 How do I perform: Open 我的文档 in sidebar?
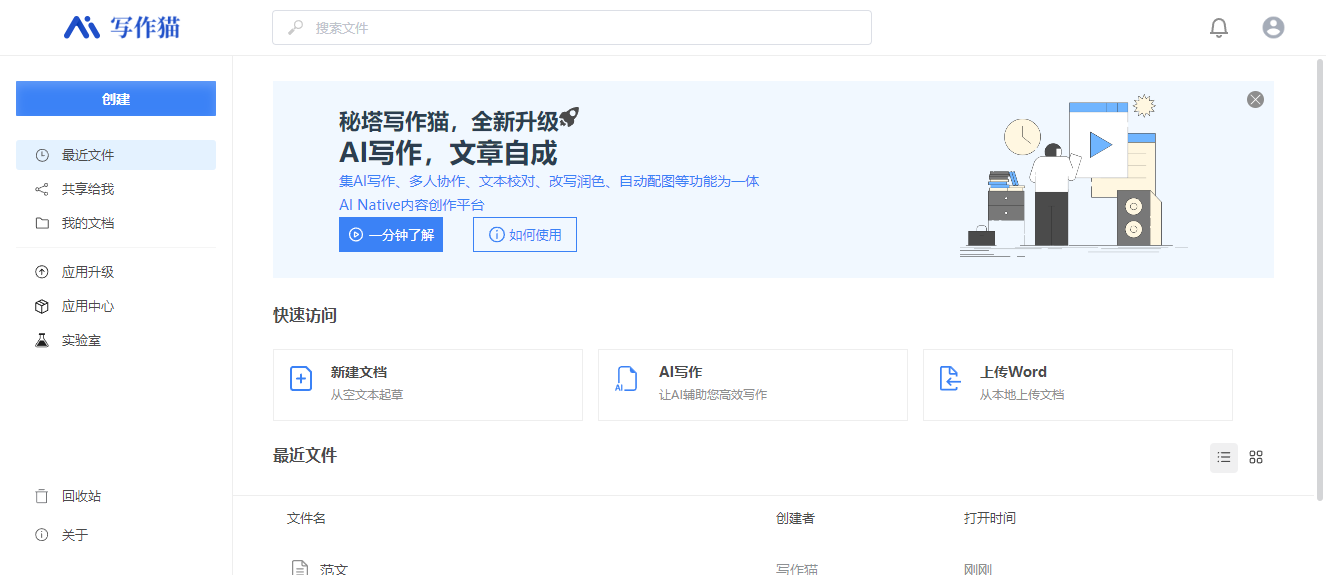pyautogui.click(x=116, y=223)
